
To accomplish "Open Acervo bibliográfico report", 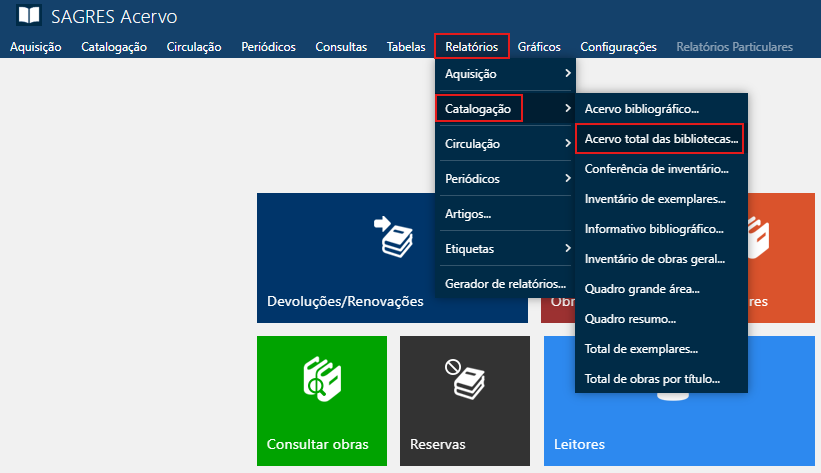I will tap(642, 109).
